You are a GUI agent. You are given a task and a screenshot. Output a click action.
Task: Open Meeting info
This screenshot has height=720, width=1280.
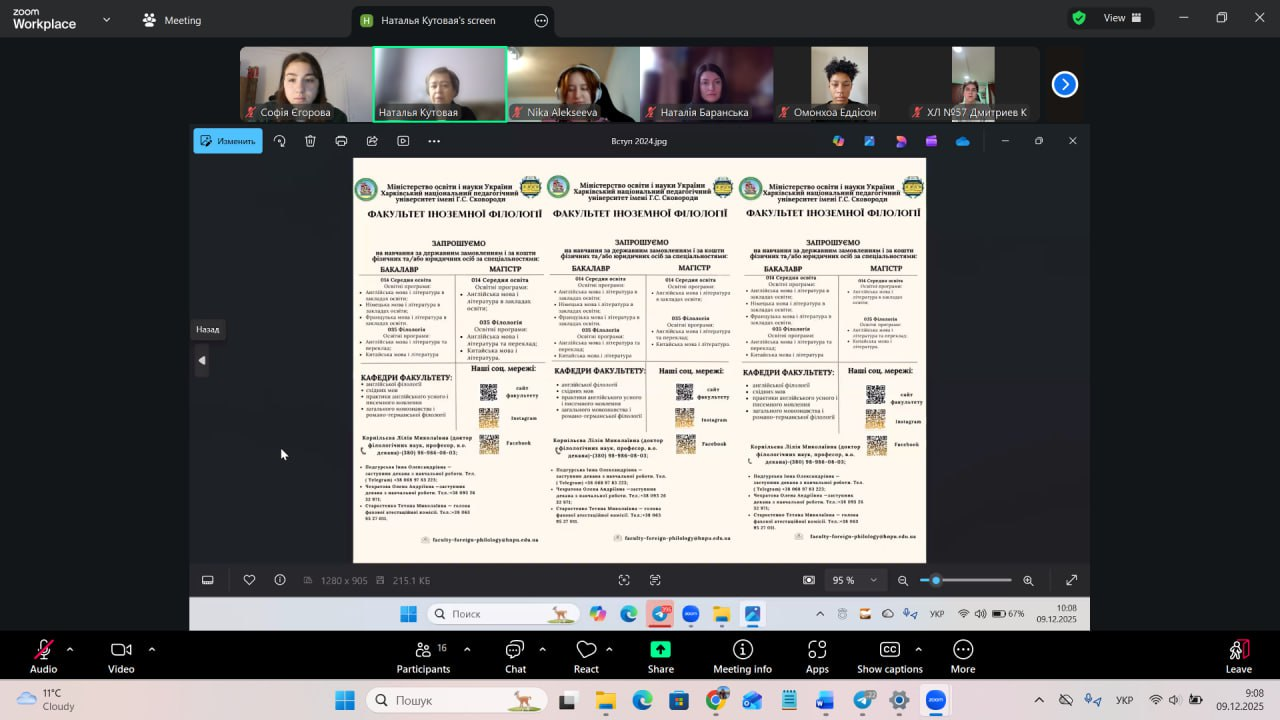742,651
